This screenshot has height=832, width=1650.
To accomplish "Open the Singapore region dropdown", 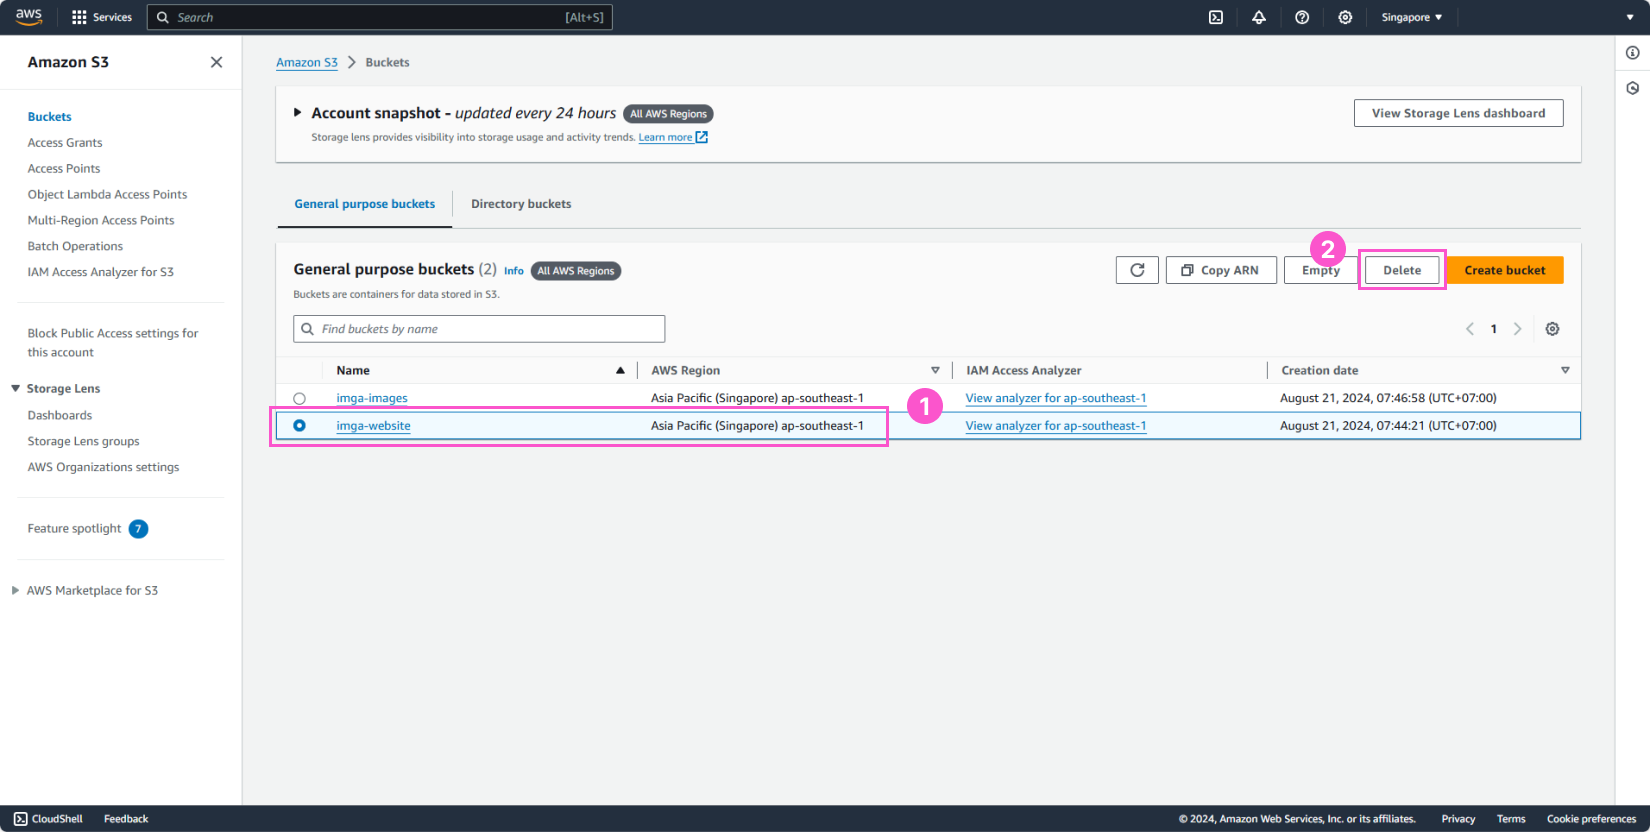I will pos(1412,17).
